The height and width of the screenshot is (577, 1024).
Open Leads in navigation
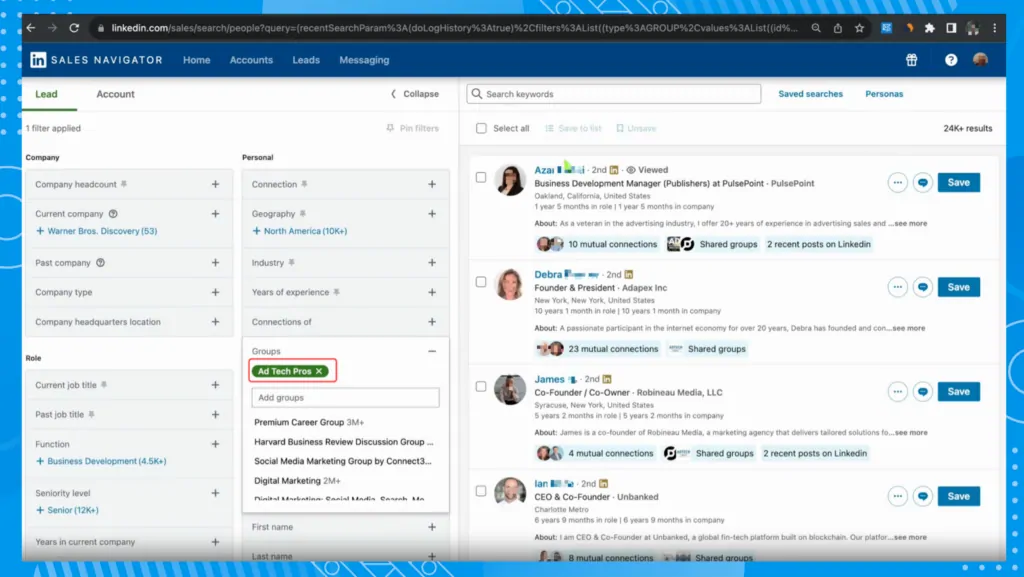click(x=306, y=60)
